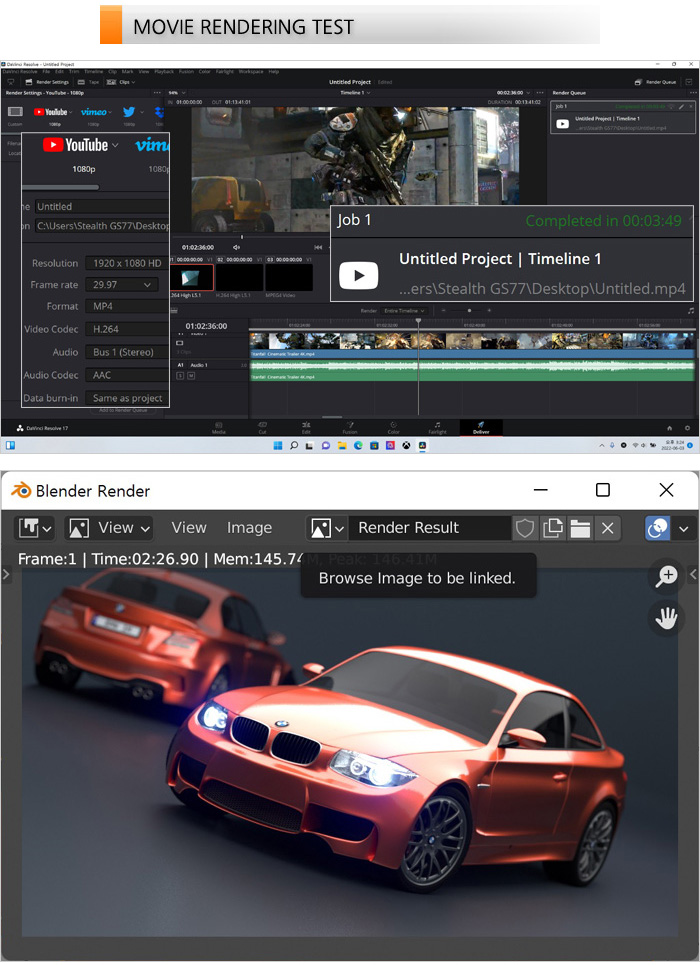Switch to the Deliver page in DaVinci Resolve
Image resolution: width=700 pixels, height=965 pixels.
click(481, 428)
